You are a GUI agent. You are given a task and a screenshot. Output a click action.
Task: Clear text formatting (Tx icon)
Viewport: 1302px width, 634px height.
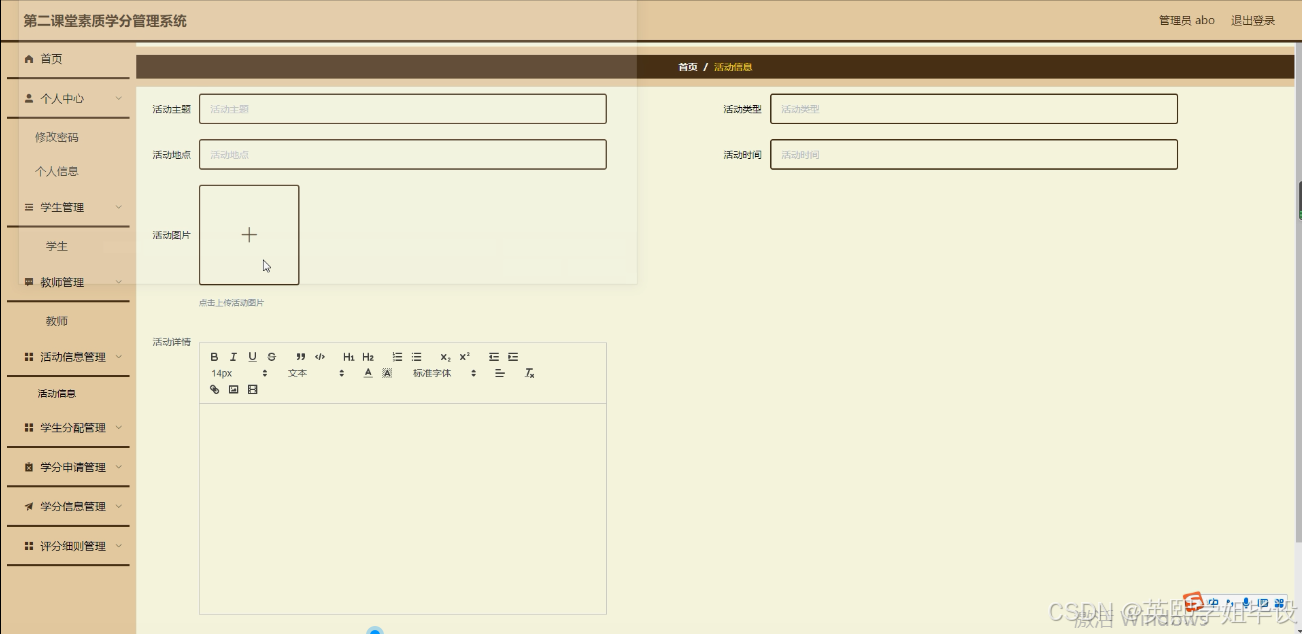pyautogui.click(x=530, y=373)
